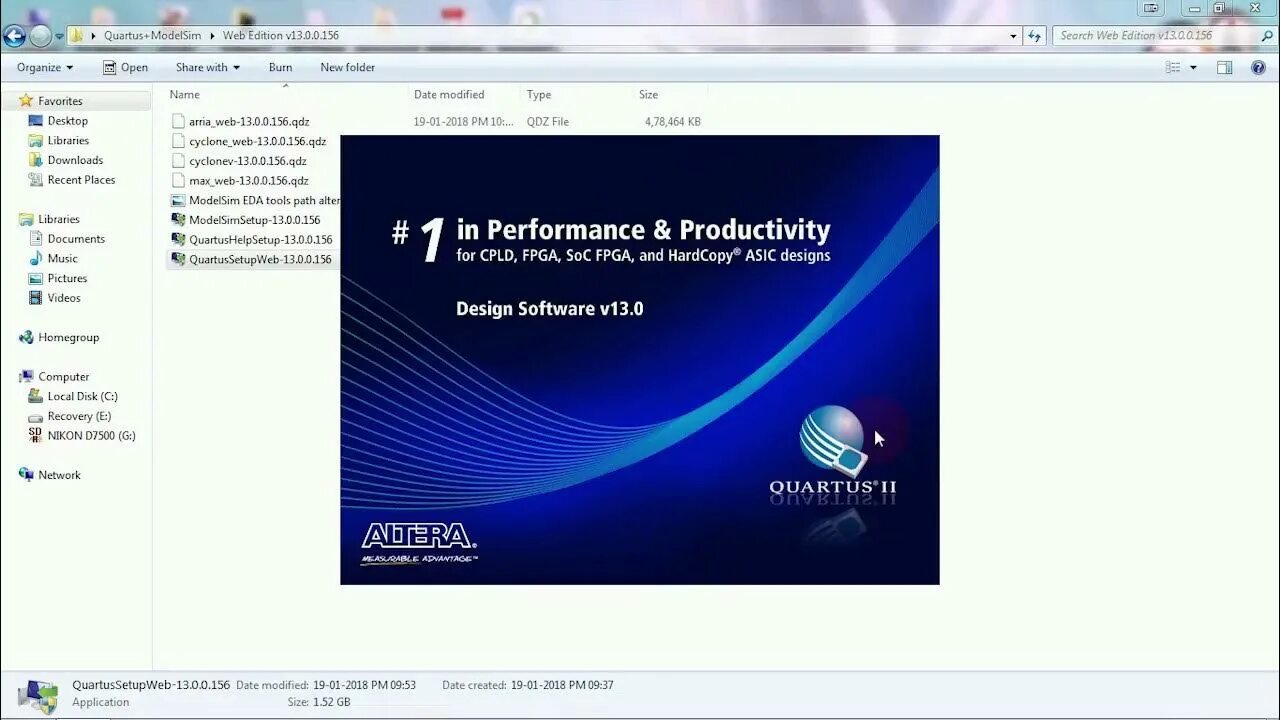1280x720 pixels.
Task: Select file max_web-13.0.0.156.qdz
Action: pos(248,181)
